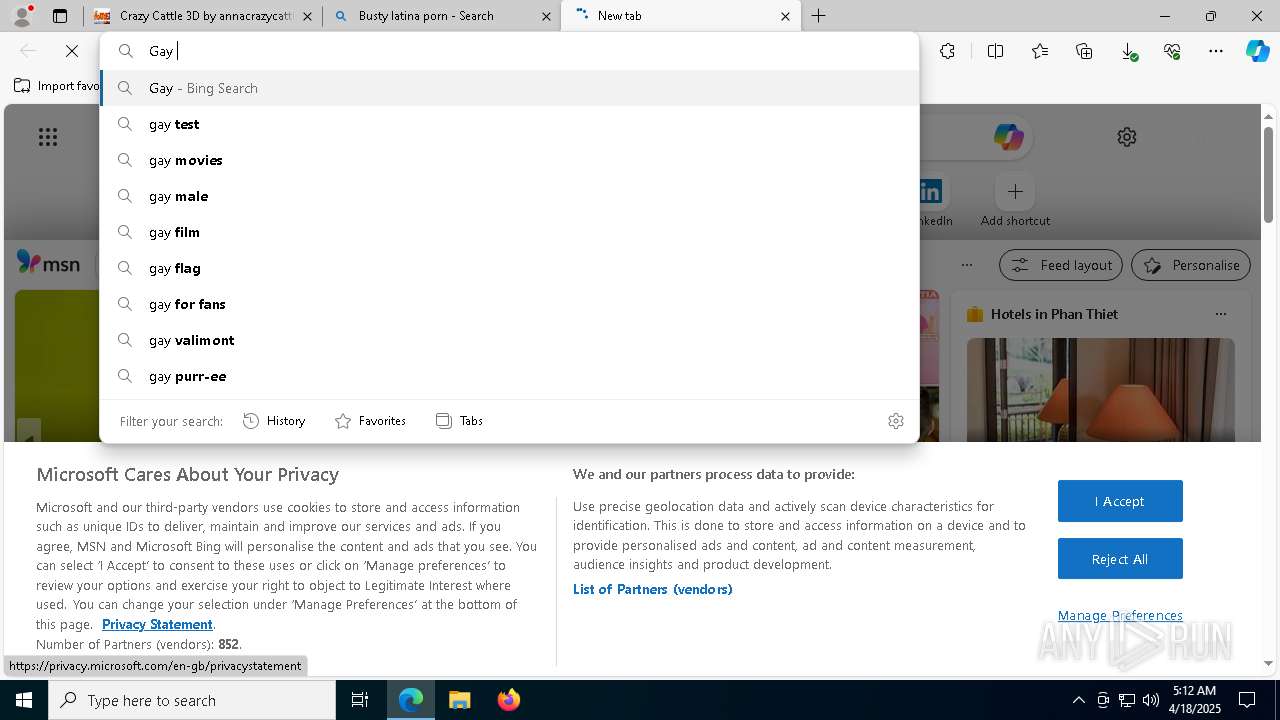The width and height of the screenshot is (1280, 720).
Task: Open the Manage Preferences link
Action: point(1120,616)
